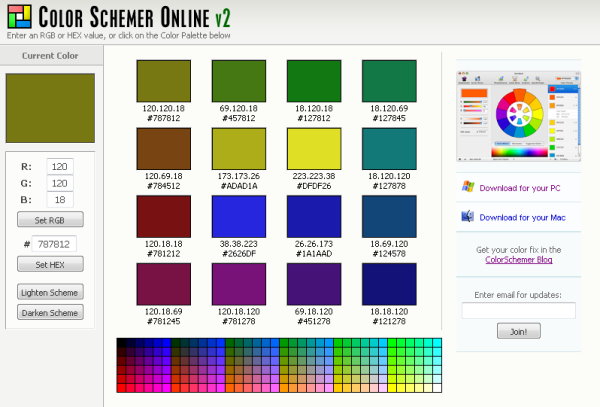Click the #121278 hex label

(389, 321)
